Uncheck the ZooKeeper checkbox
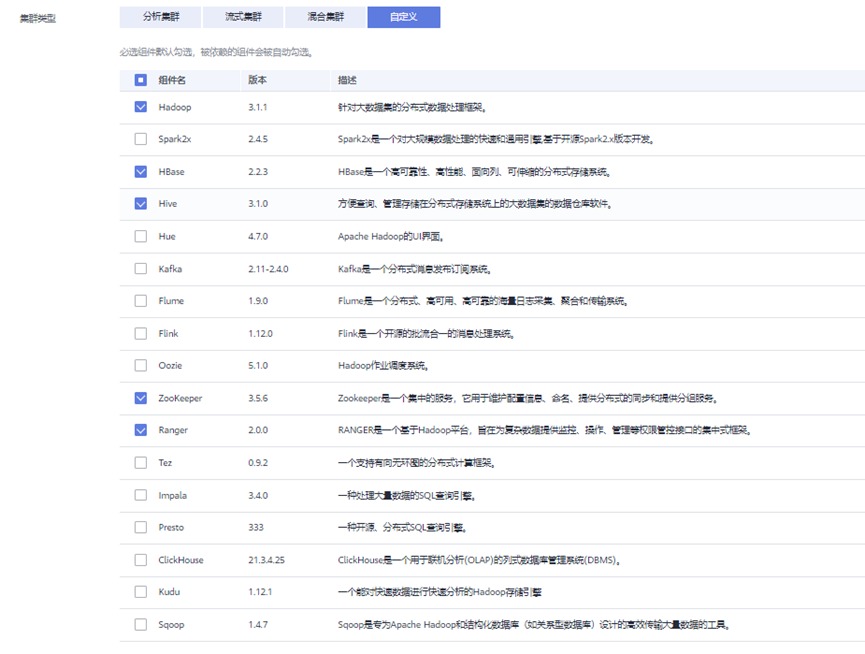The width and height of the screenshot is (865, 654). click(141, 398)
